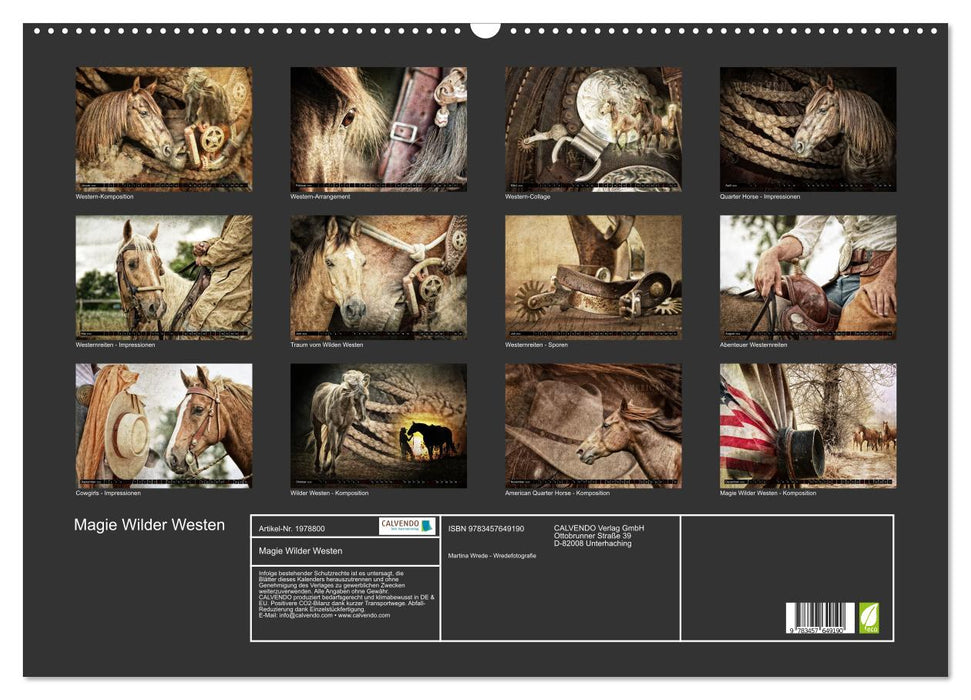Select the Abenteuer Westernreiten image
Image resolution: width=971 pixels, height=700 pixels.
tap(808, 277)
